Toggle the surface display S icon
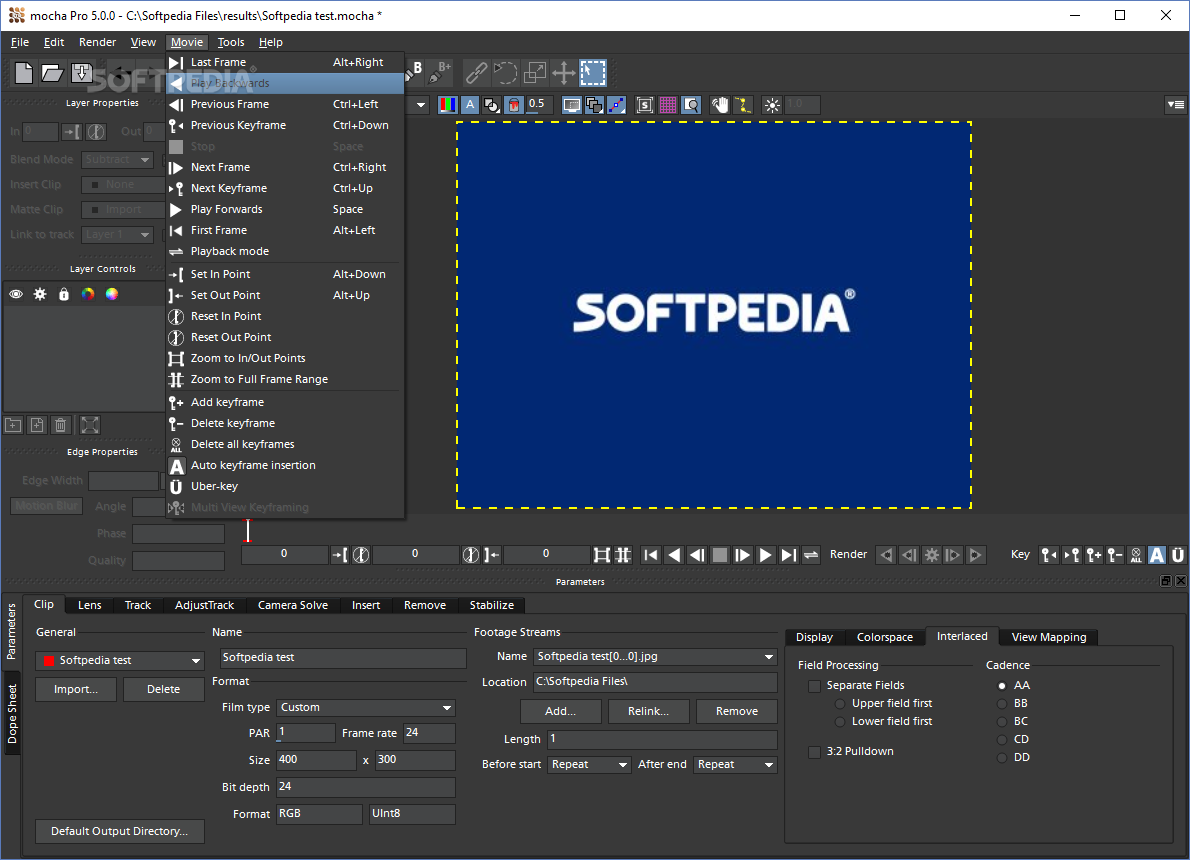The width and height of the screenshot is (1190, 860). click(644, 105)
